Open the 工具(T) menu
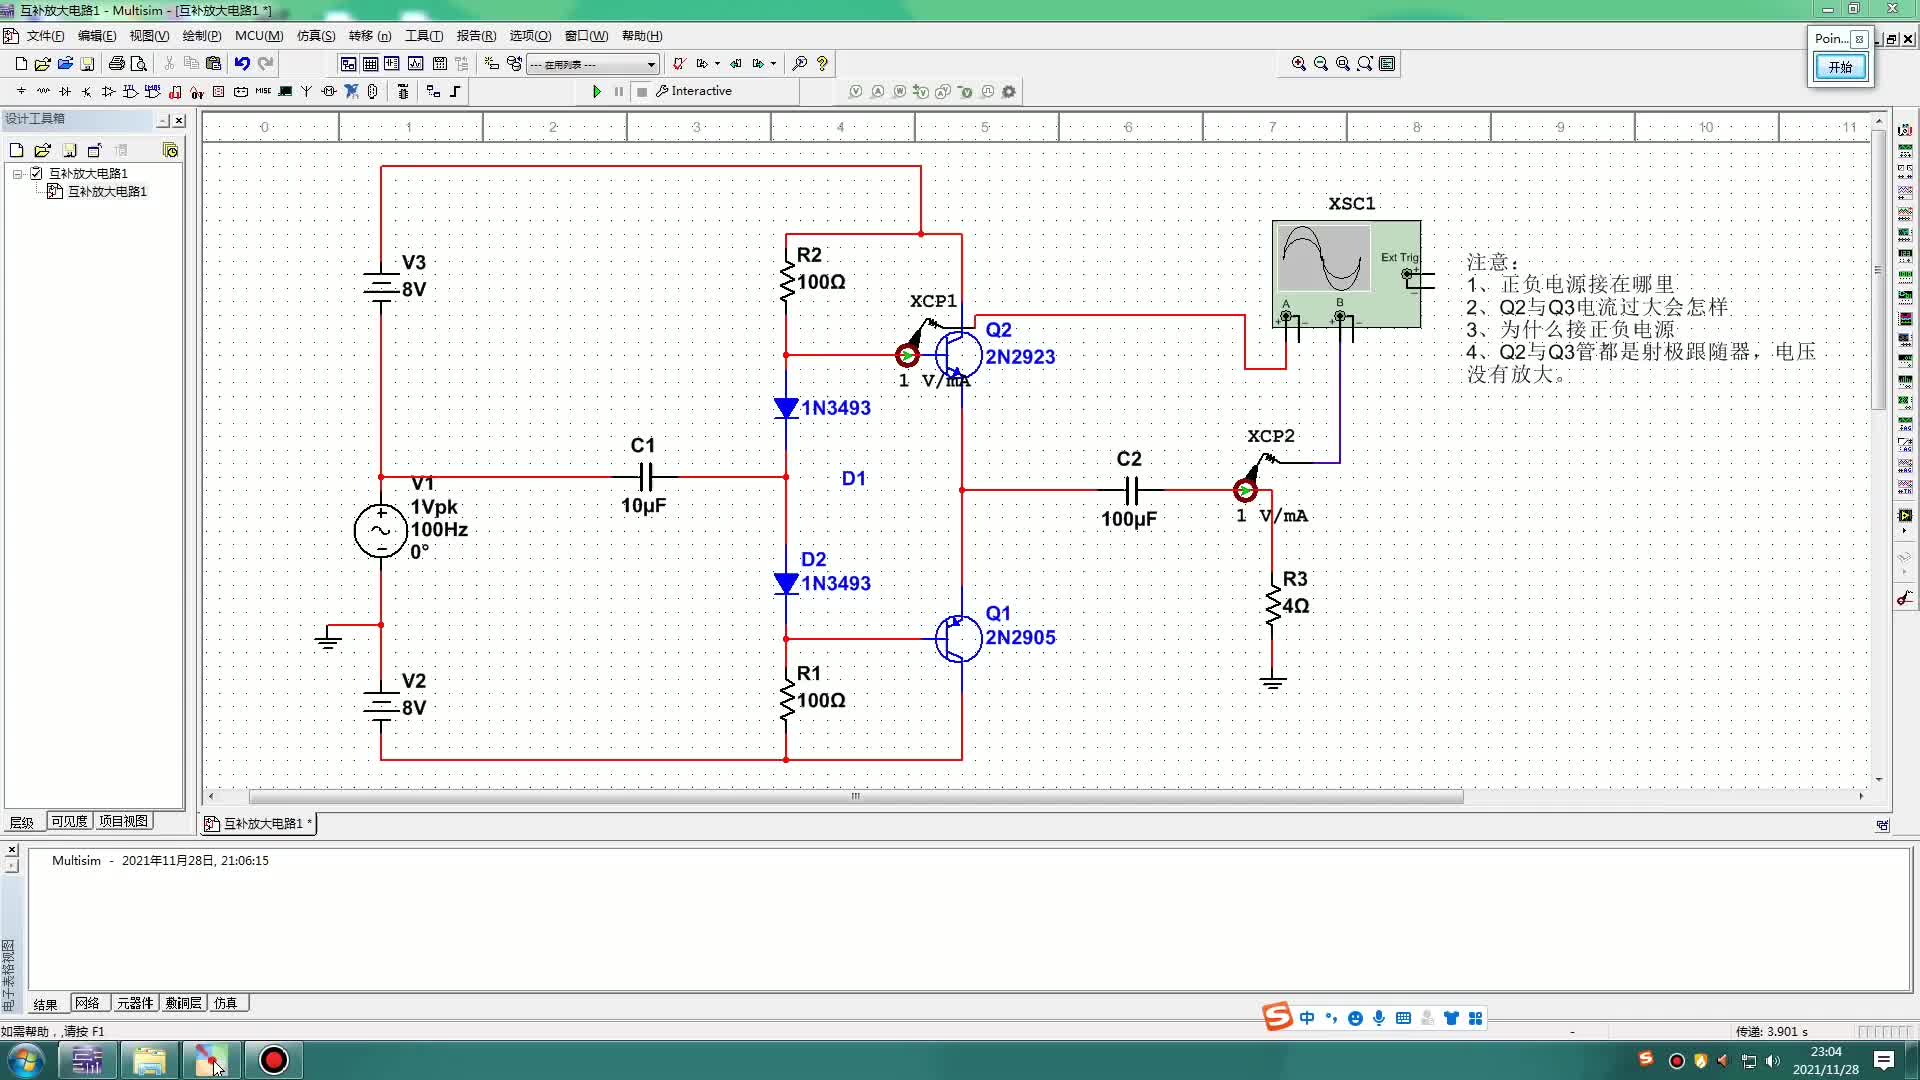Image resolution: width=1920 pixels, height=1080 pixels. tap(424, 36)
